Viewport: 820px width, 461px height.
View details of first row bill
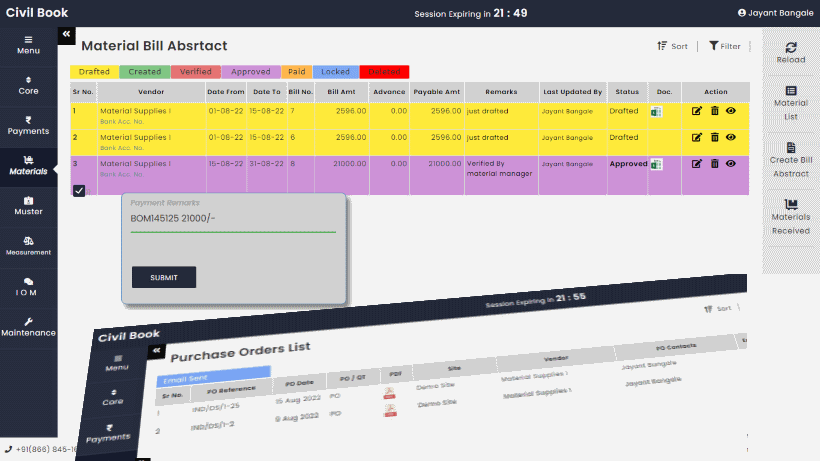[x=731, y=111]
